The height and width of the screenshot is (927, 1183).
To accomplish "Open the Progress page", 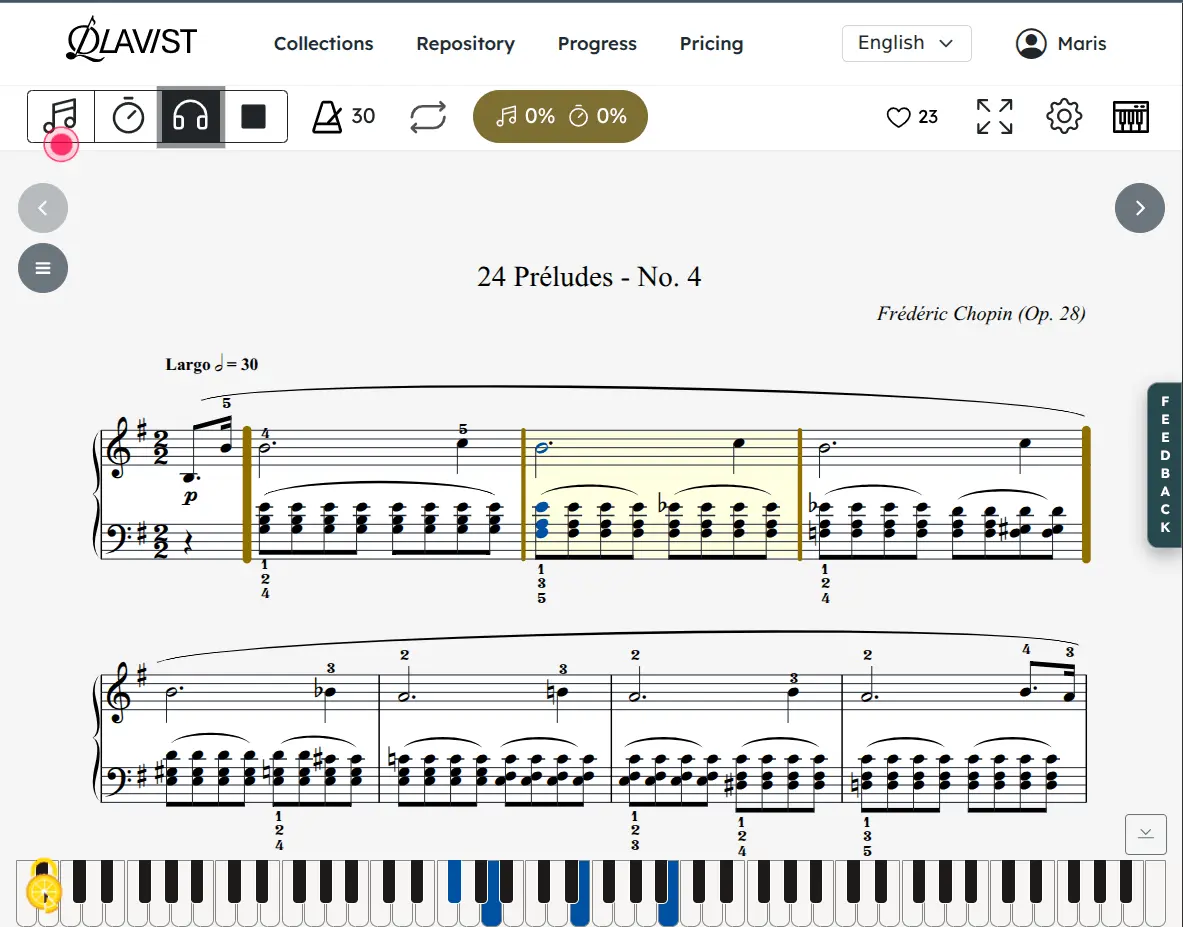I will coord(597,44).
